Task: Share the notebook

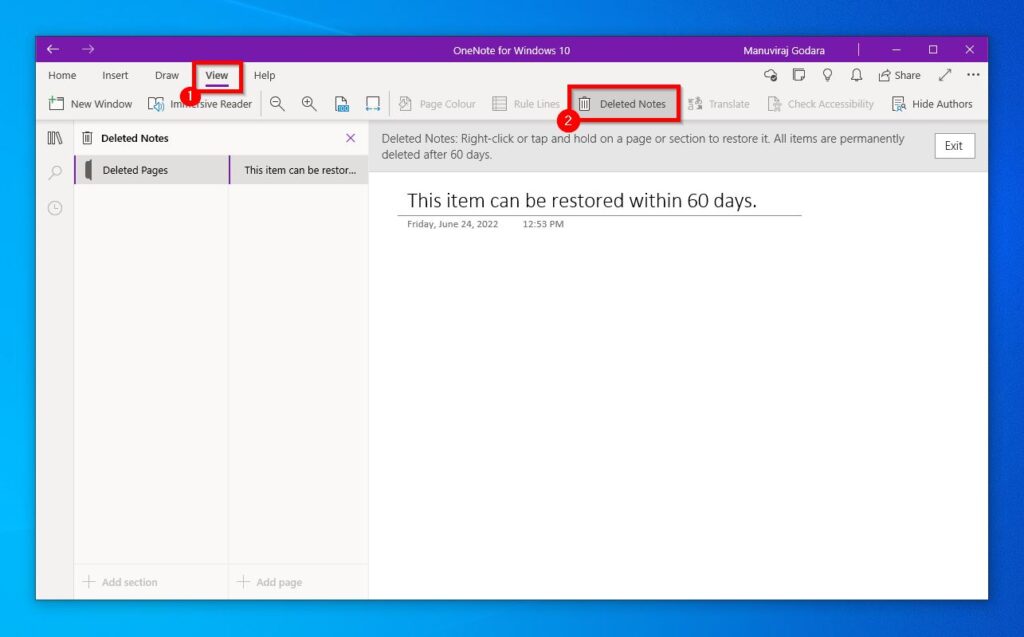Action: coord(899,75)
